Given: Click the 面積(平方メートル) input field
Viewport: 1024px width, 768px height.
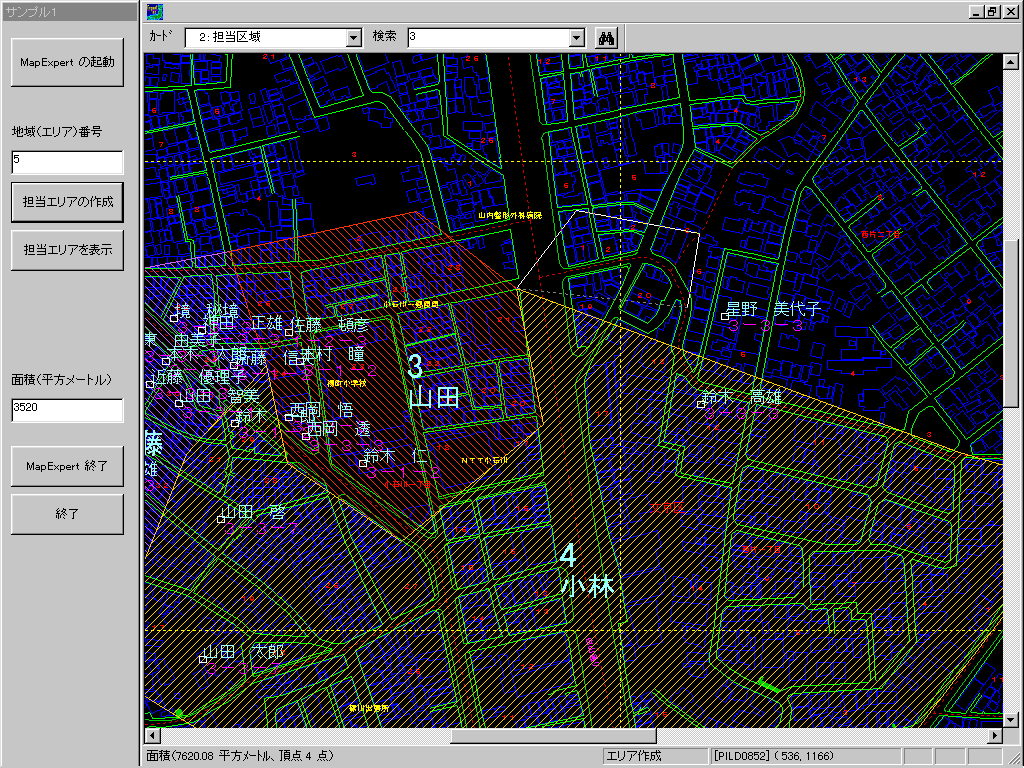Looking at the screenshot, I should click(x=67, y=410).
